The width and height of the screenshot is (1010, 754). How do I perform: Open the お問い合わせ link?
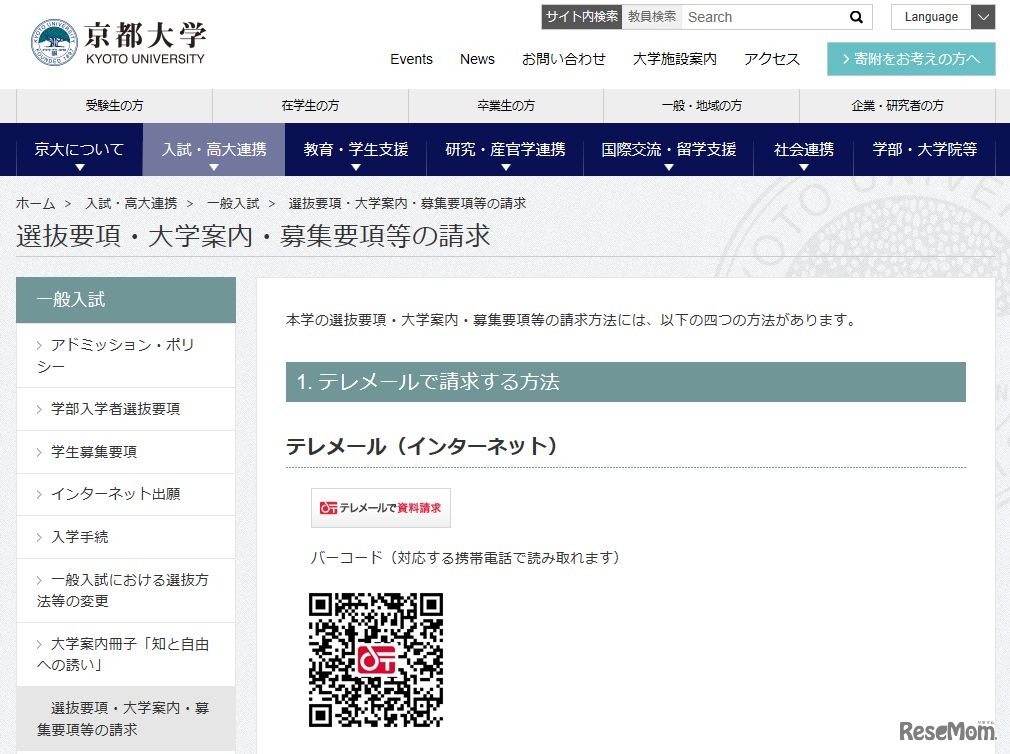pos(564,59)
